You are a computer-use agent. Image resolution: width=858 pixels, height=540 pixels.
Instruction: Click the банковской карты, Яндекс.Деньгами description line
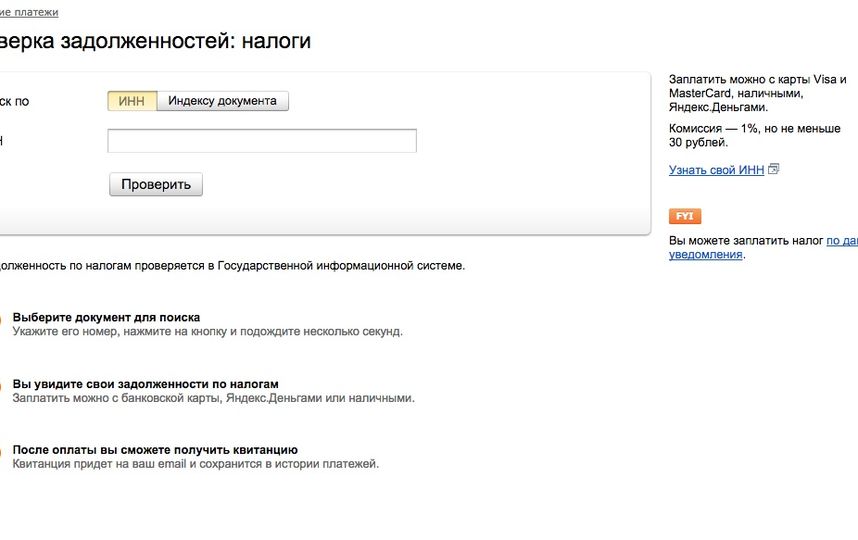[x=213, y=398]
